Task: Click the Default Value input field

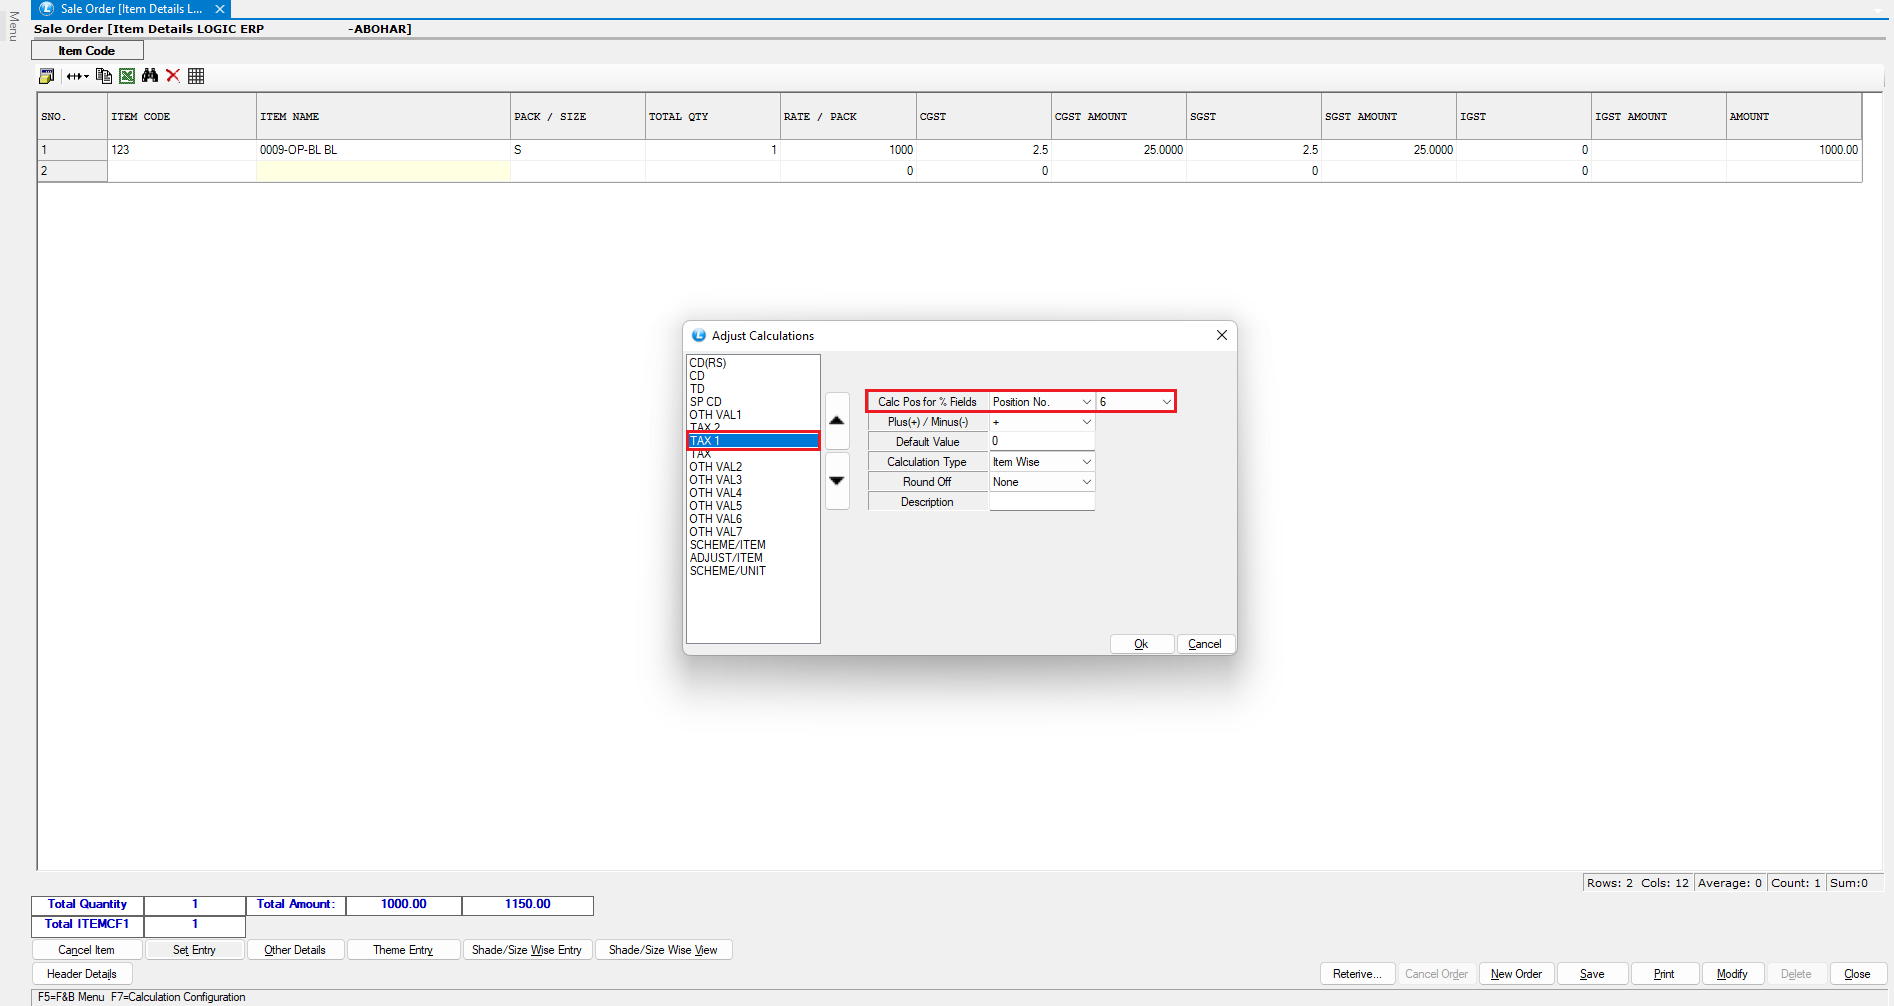Action: [x=1041, y=441]
